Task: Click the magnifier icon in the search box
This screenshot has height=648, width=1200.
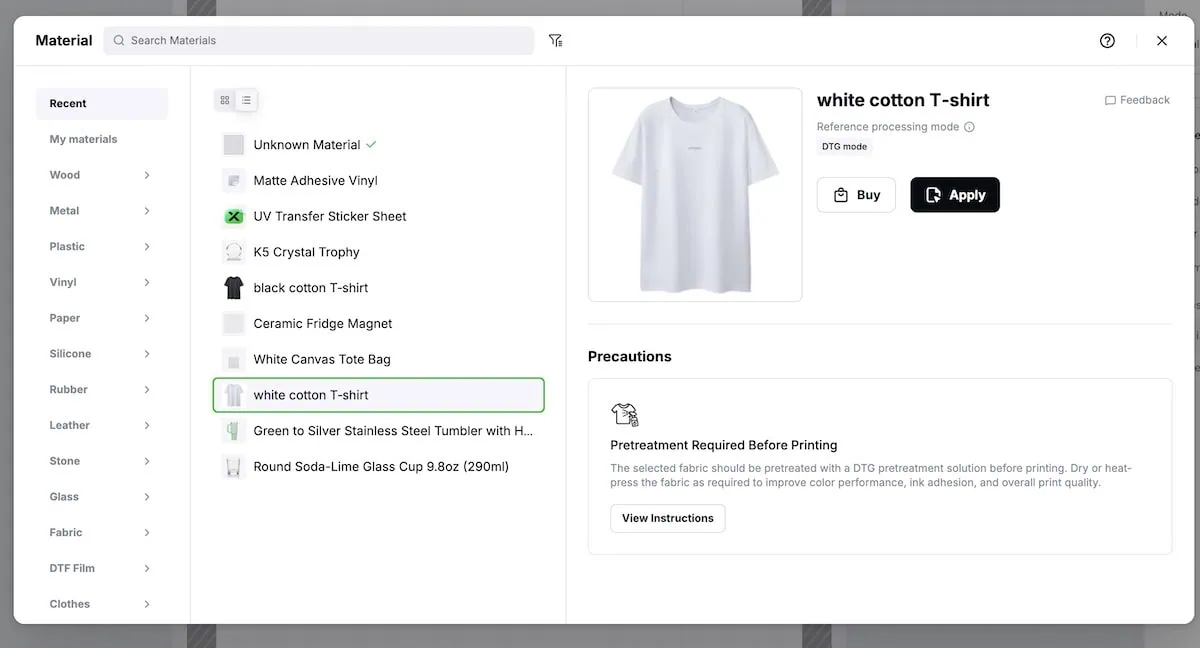Action: 119,41
